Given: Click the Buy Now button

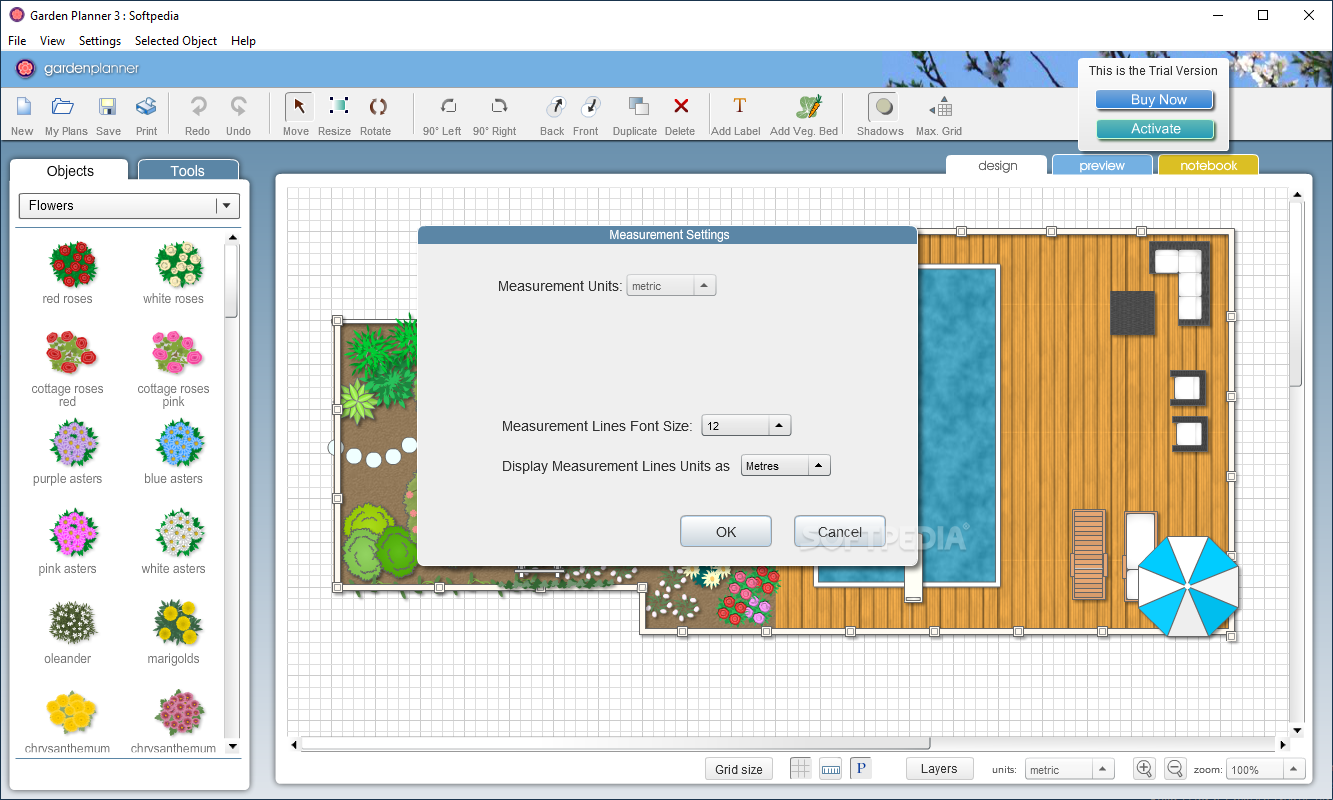Looking at the screenshot, I should click(1156, 100).
